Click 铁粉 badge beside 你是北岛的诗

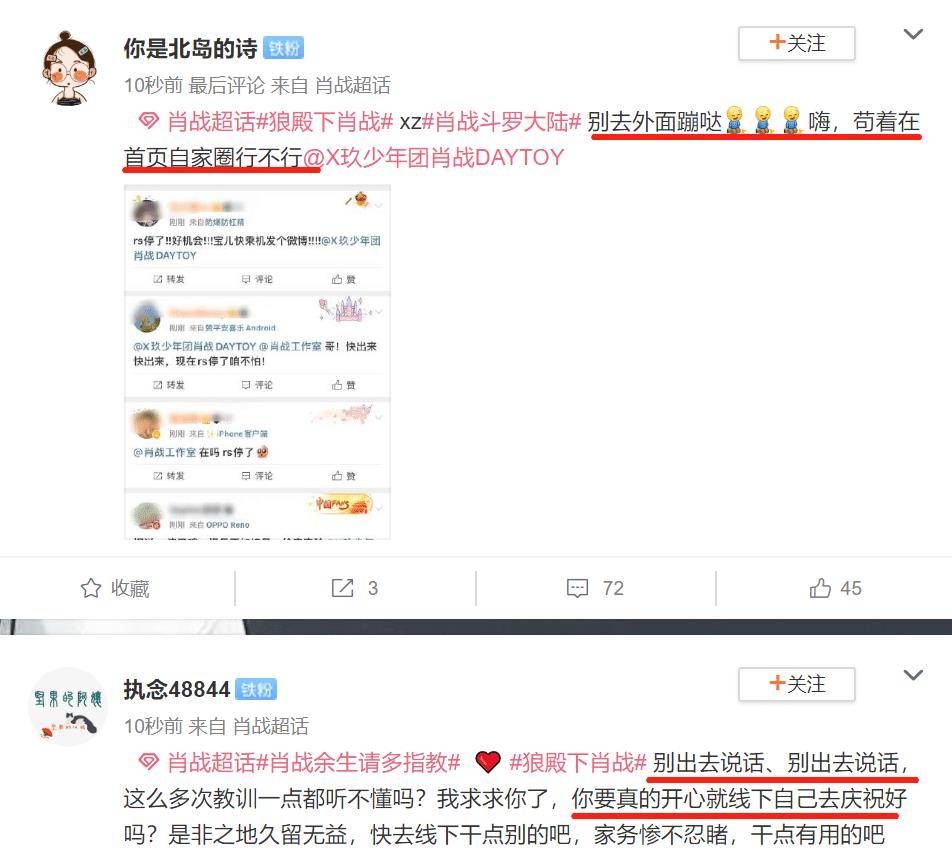tap(284, 49)
